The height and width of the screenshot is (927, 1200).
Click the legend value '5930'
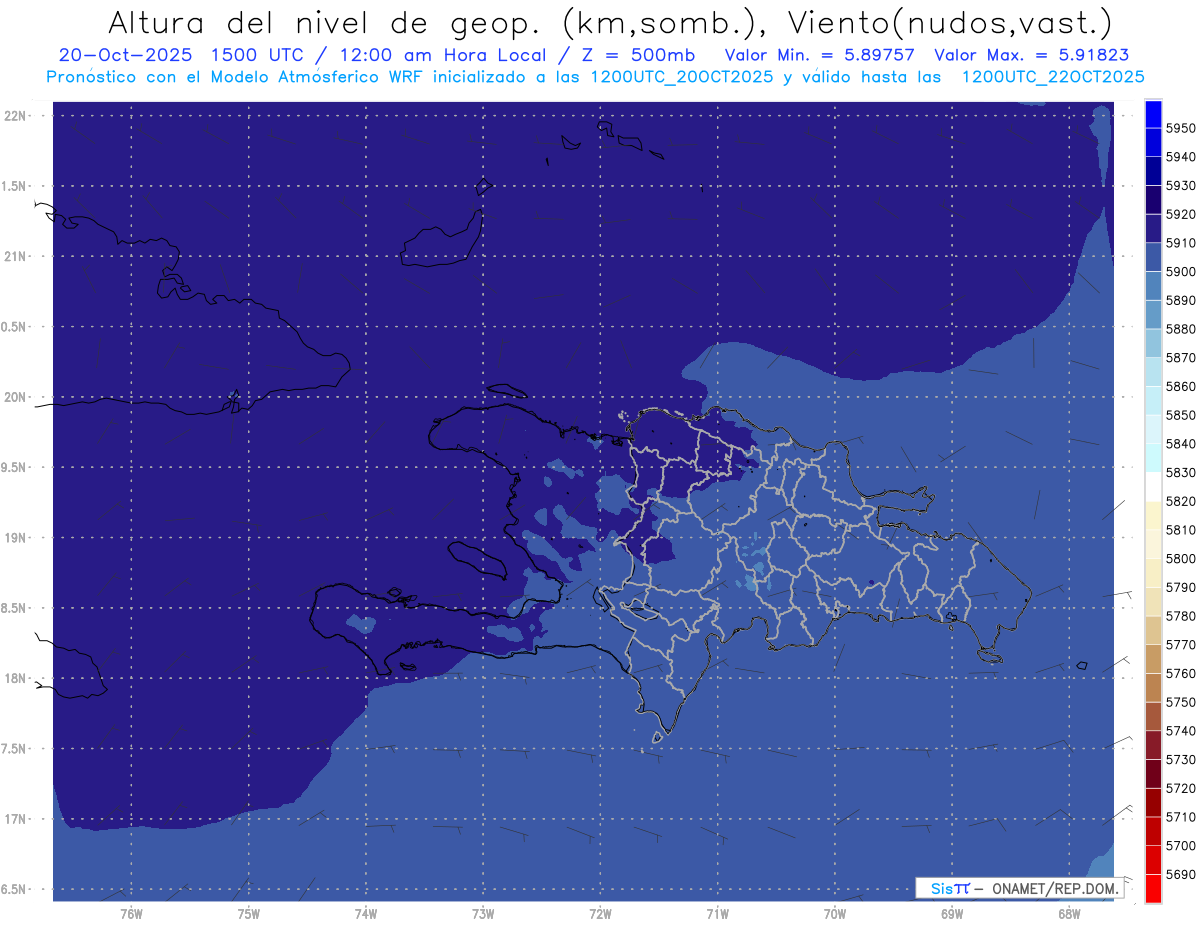click(x=1180, y=186)
